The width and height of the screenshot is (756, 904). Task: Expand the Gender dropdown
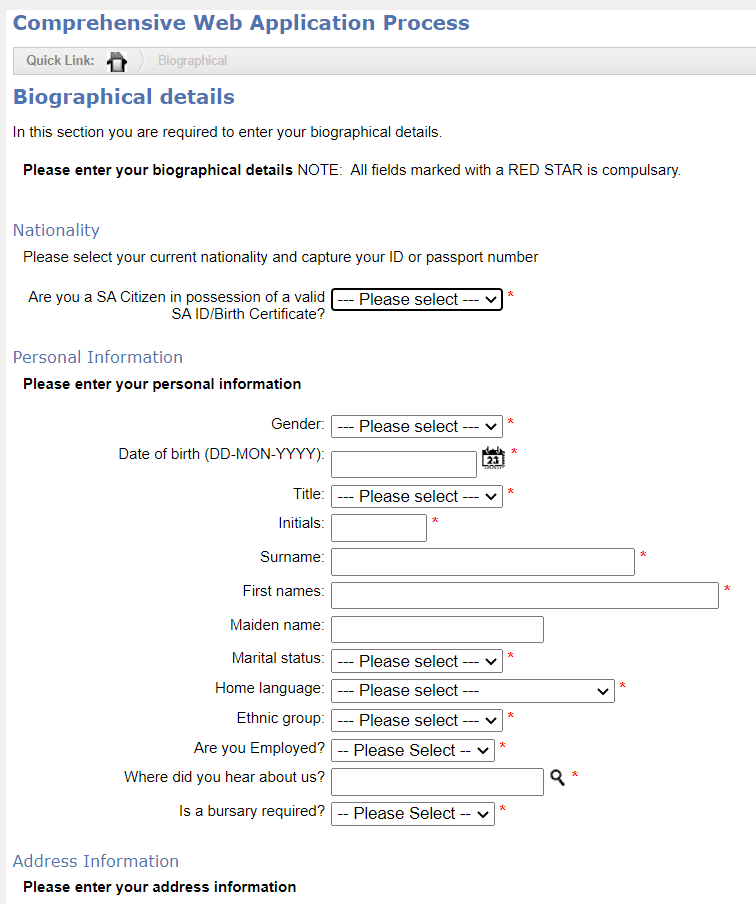click(416, 426)
